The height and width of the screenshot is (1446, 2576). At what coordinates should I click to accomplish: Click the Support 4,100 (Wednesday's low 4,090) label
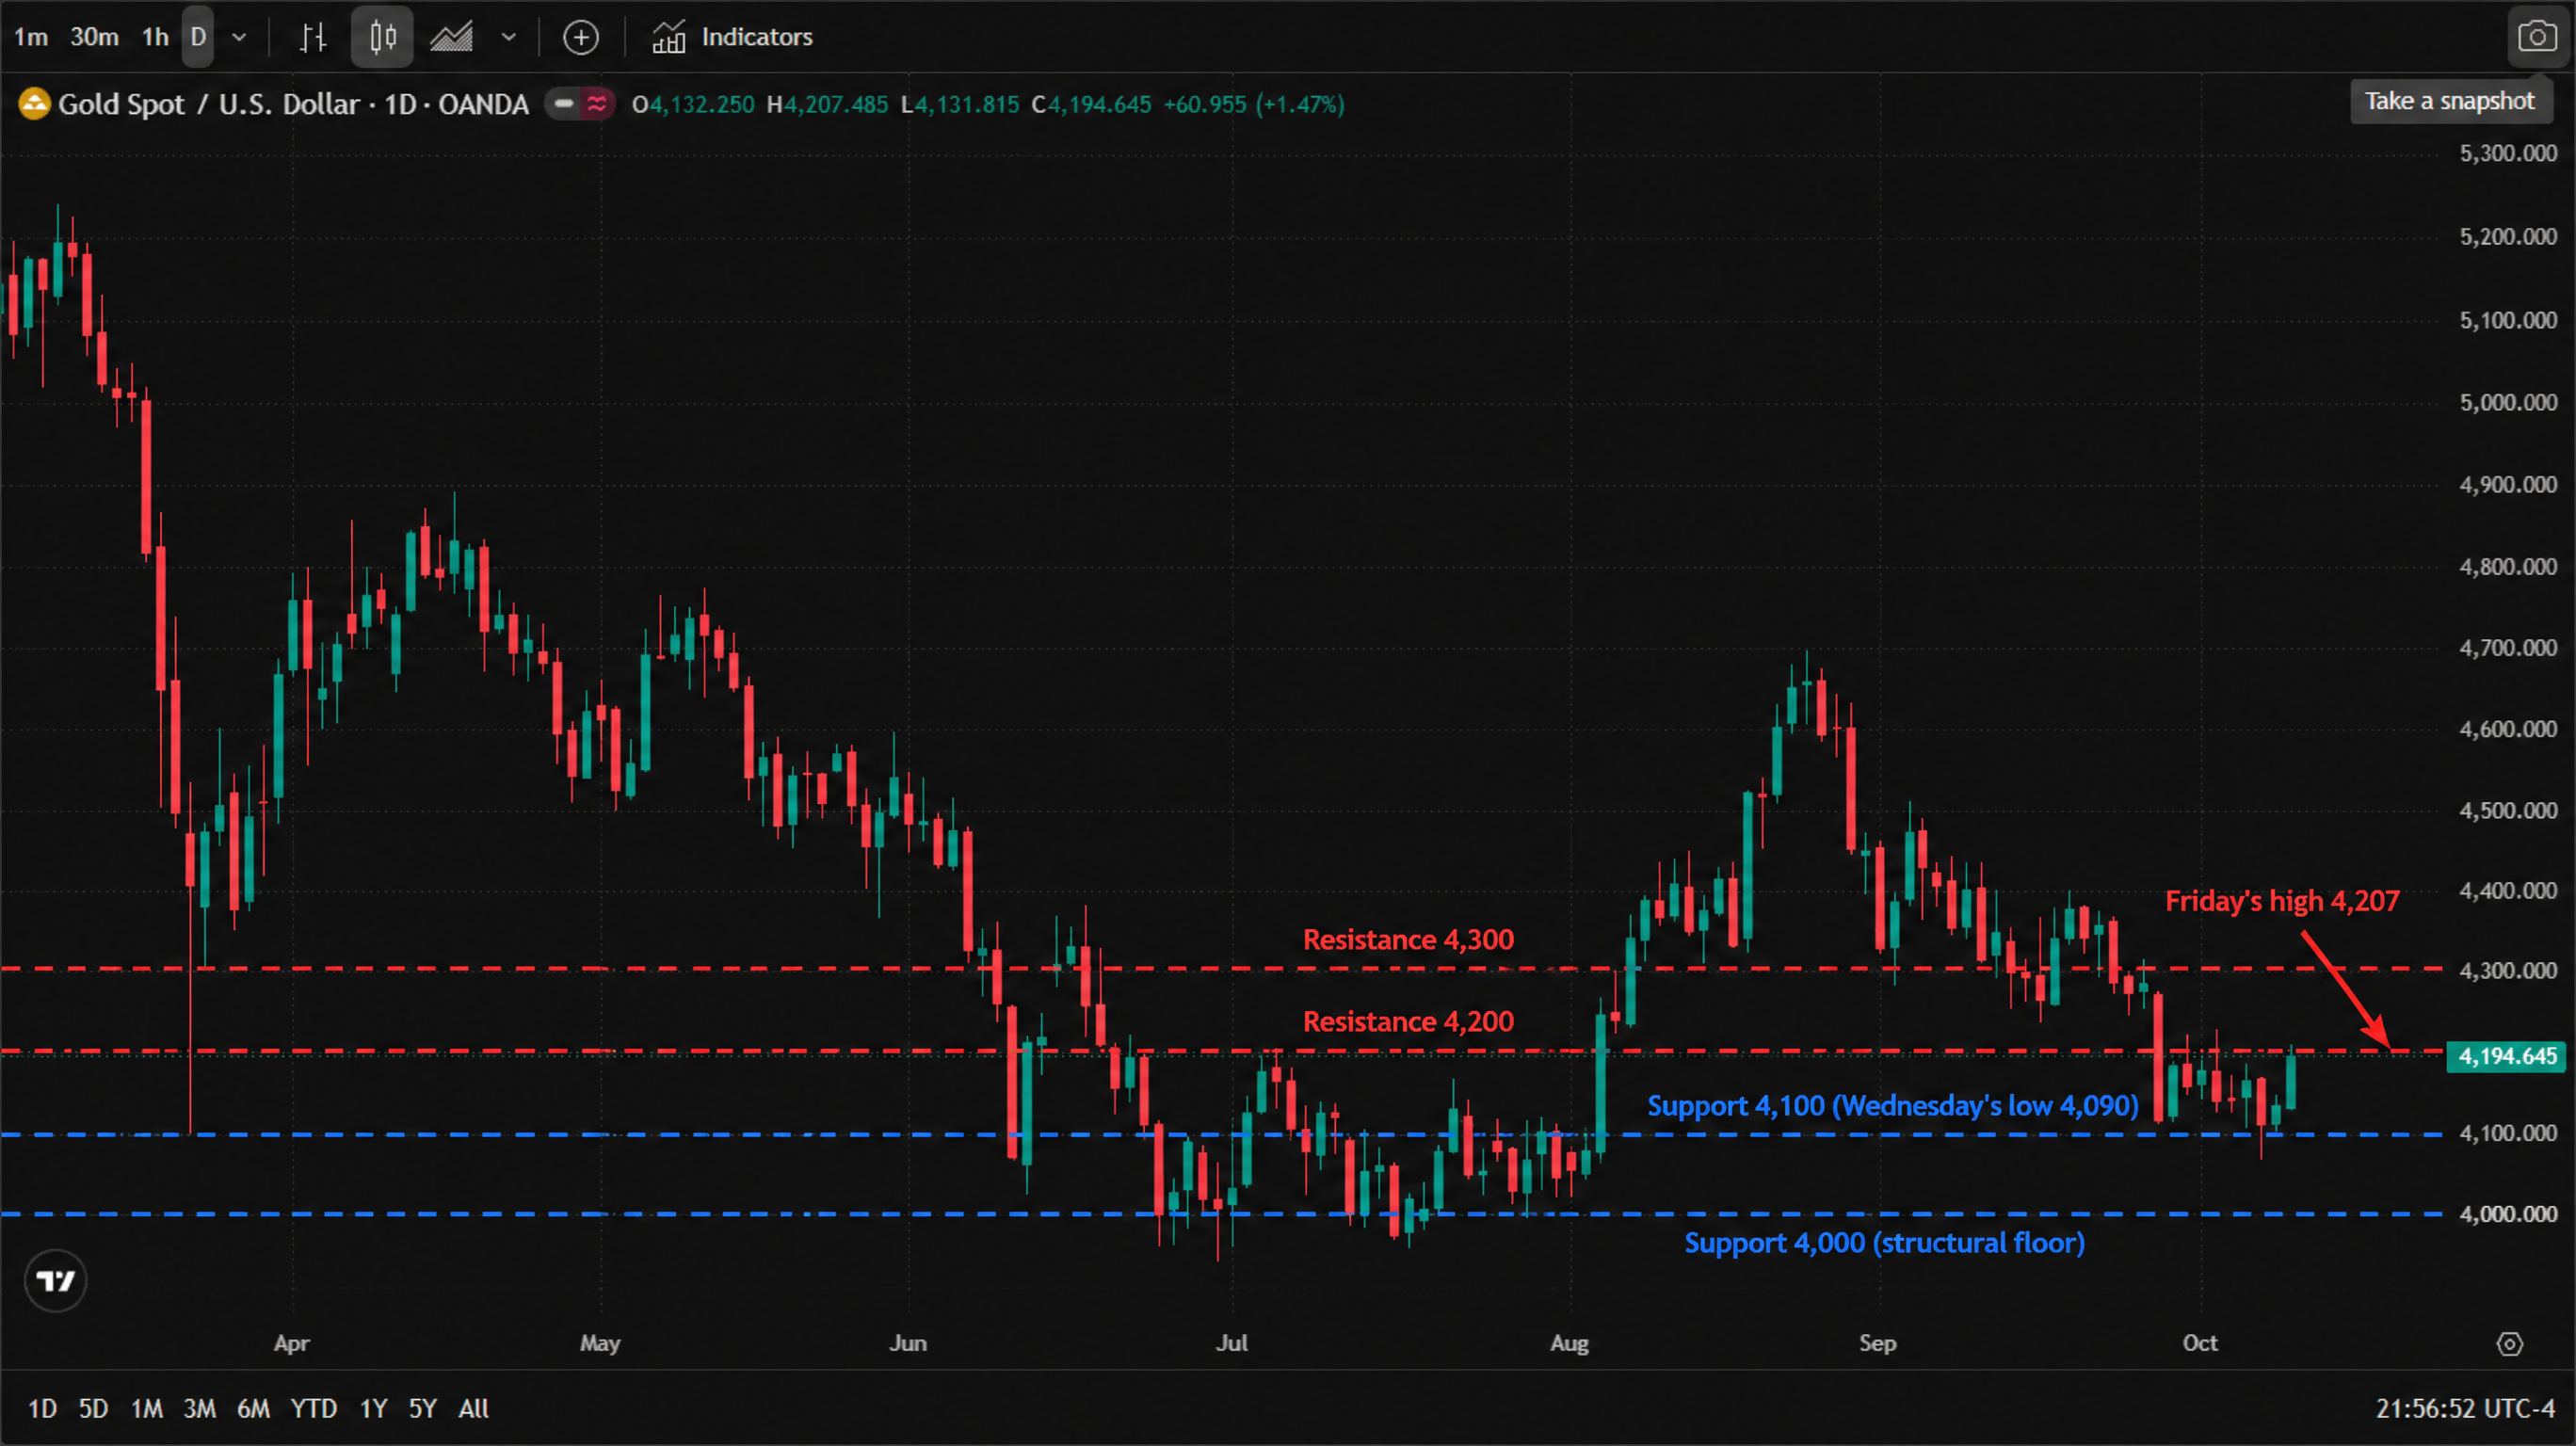tap(1893, 1106)
